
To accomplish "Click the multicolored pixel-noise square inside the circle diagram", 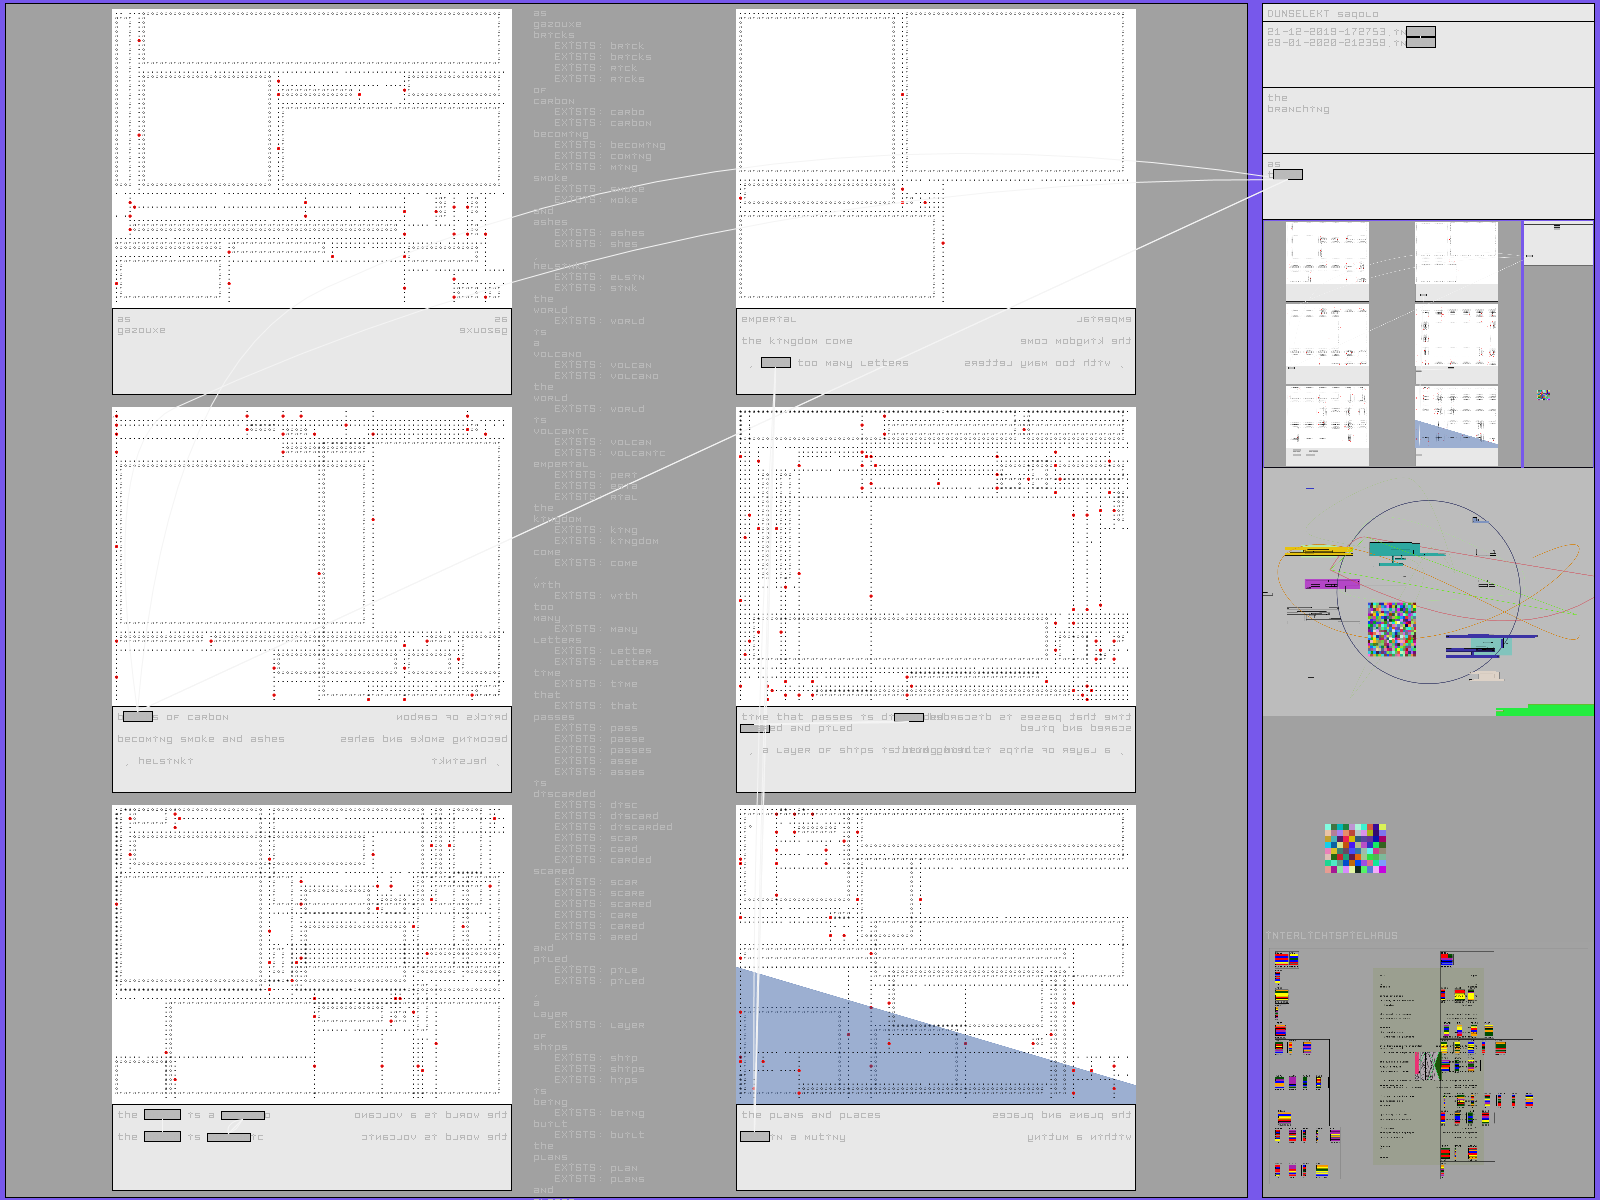I will tap(1391, 629).
